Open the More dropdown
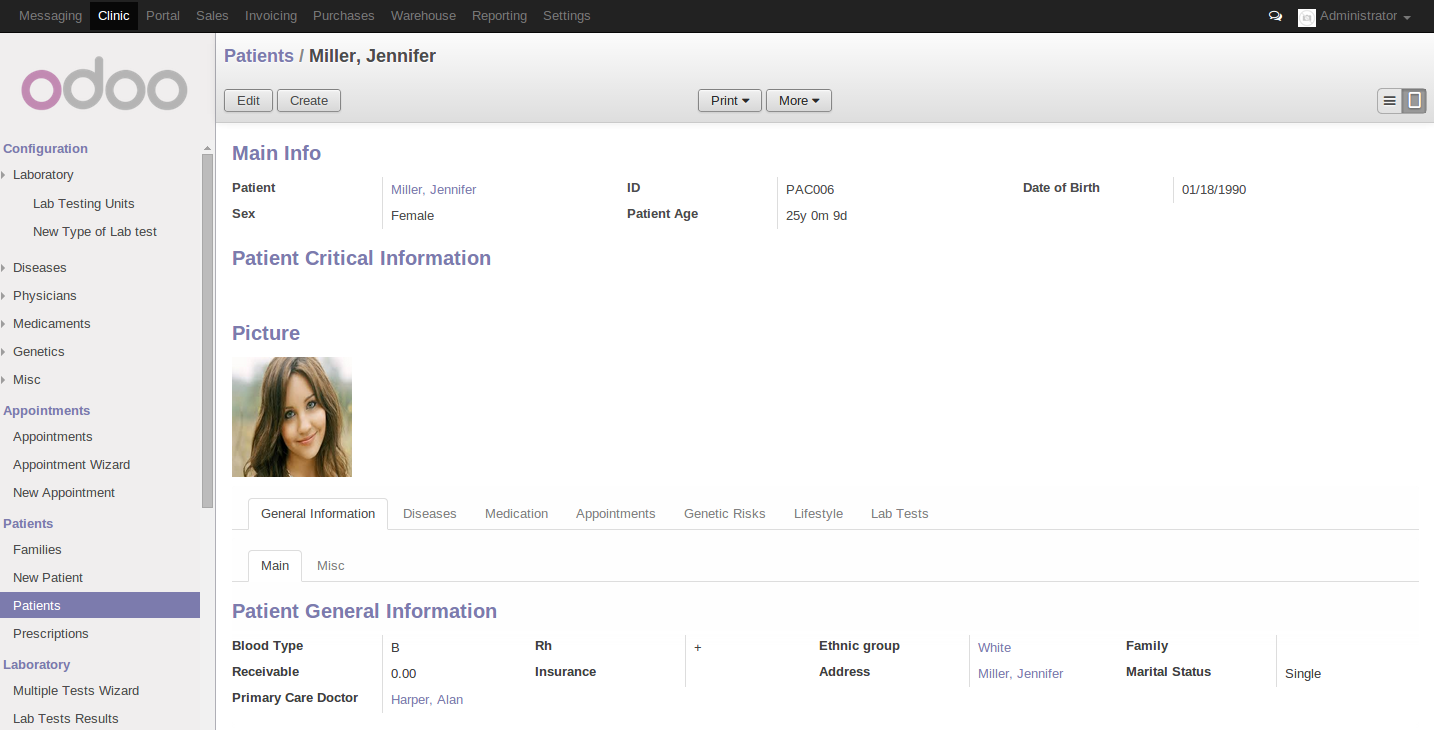 click(799, 100)
